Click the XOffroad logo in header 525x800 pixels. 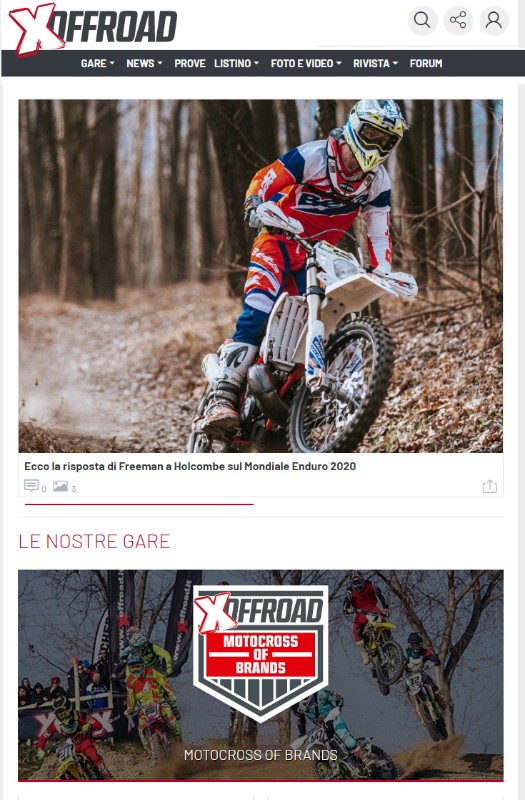pos(93,28)
